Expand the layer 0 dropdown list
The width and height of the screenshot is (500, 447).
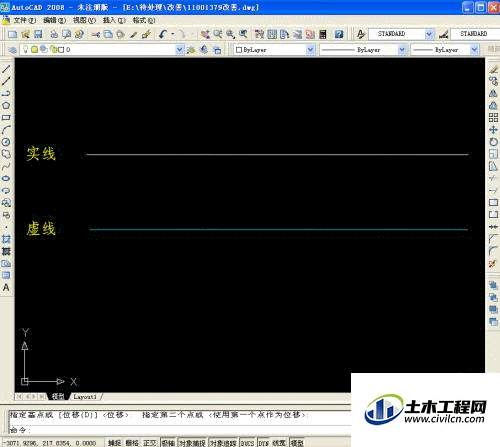(x=179, y=50)
